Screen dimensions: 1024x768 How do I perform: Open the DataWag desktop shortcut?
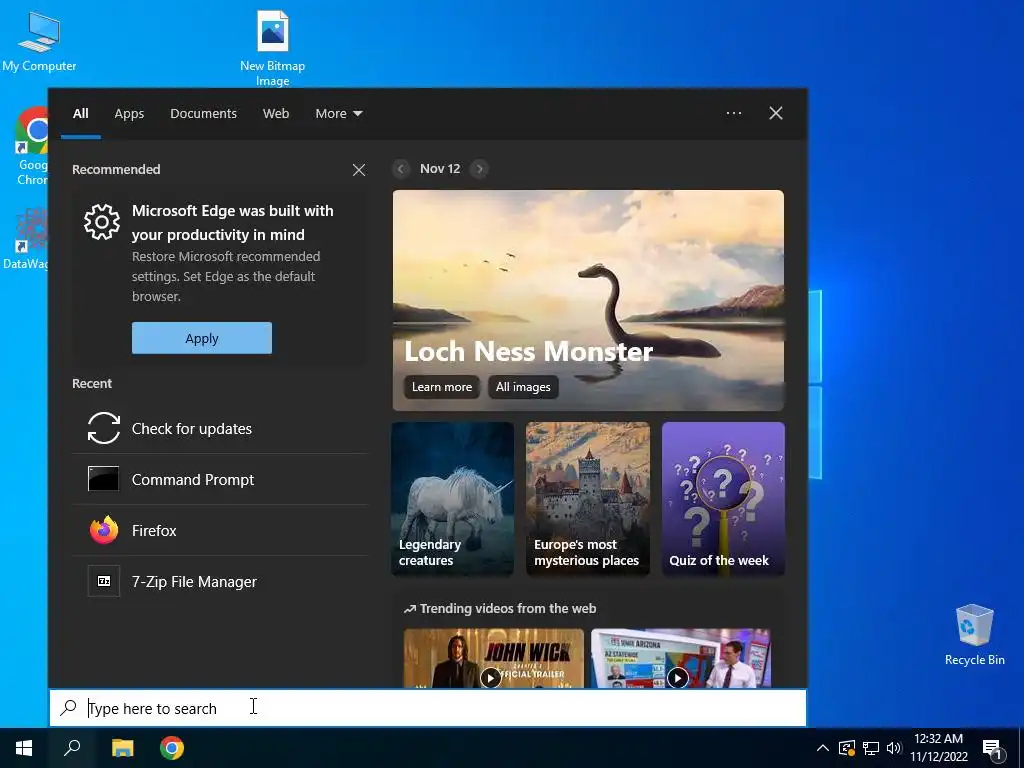tap(26, 238)
